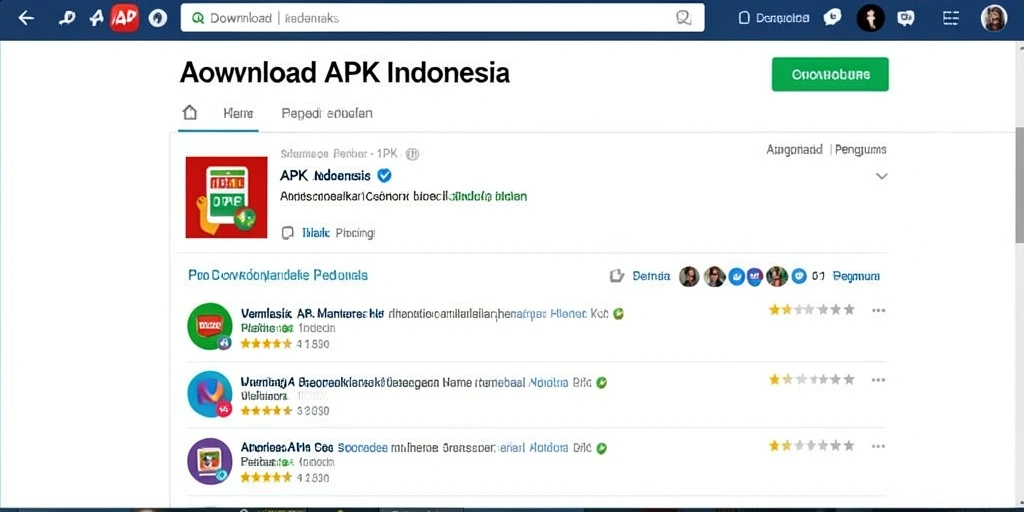1024x512 pixels.
Task: Click the right-hand star rating of the second app row
Action: 812,379
